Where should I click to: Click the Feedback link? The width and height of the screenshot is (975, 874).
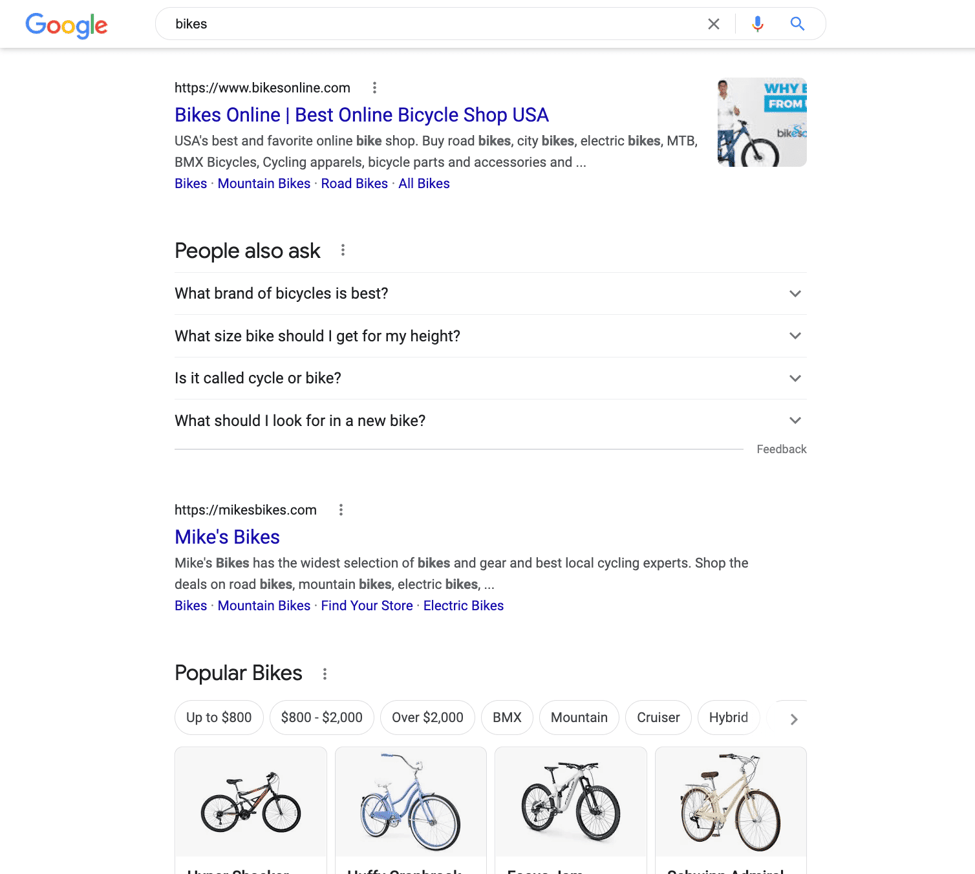[x=781, y=450]
